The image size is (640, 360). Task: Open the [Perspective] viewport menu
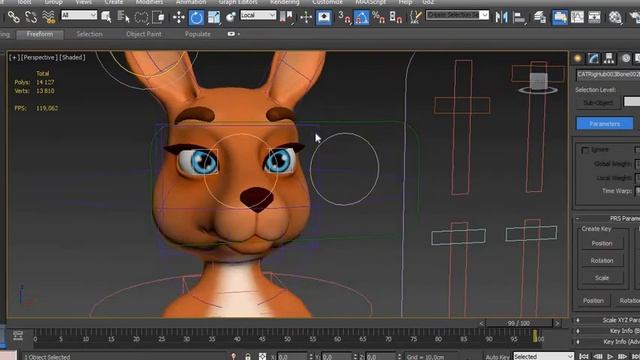click(38, 58)
